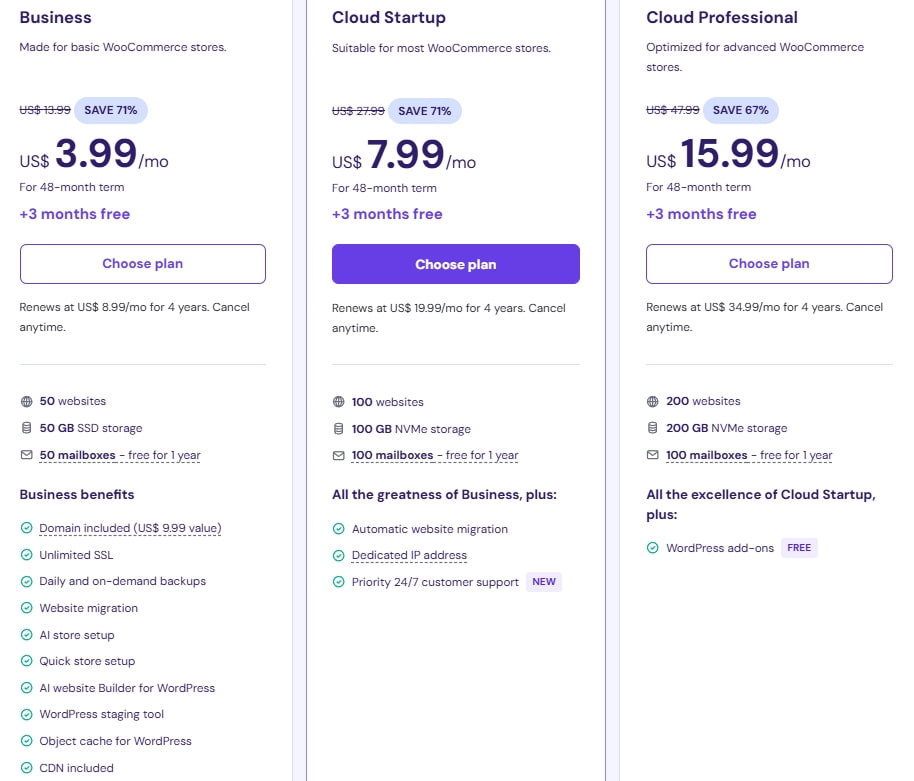The height and width of the screenshot is (781, 914).
Task: Click the globe icon beside 200 websites
Action: (653, 401)
